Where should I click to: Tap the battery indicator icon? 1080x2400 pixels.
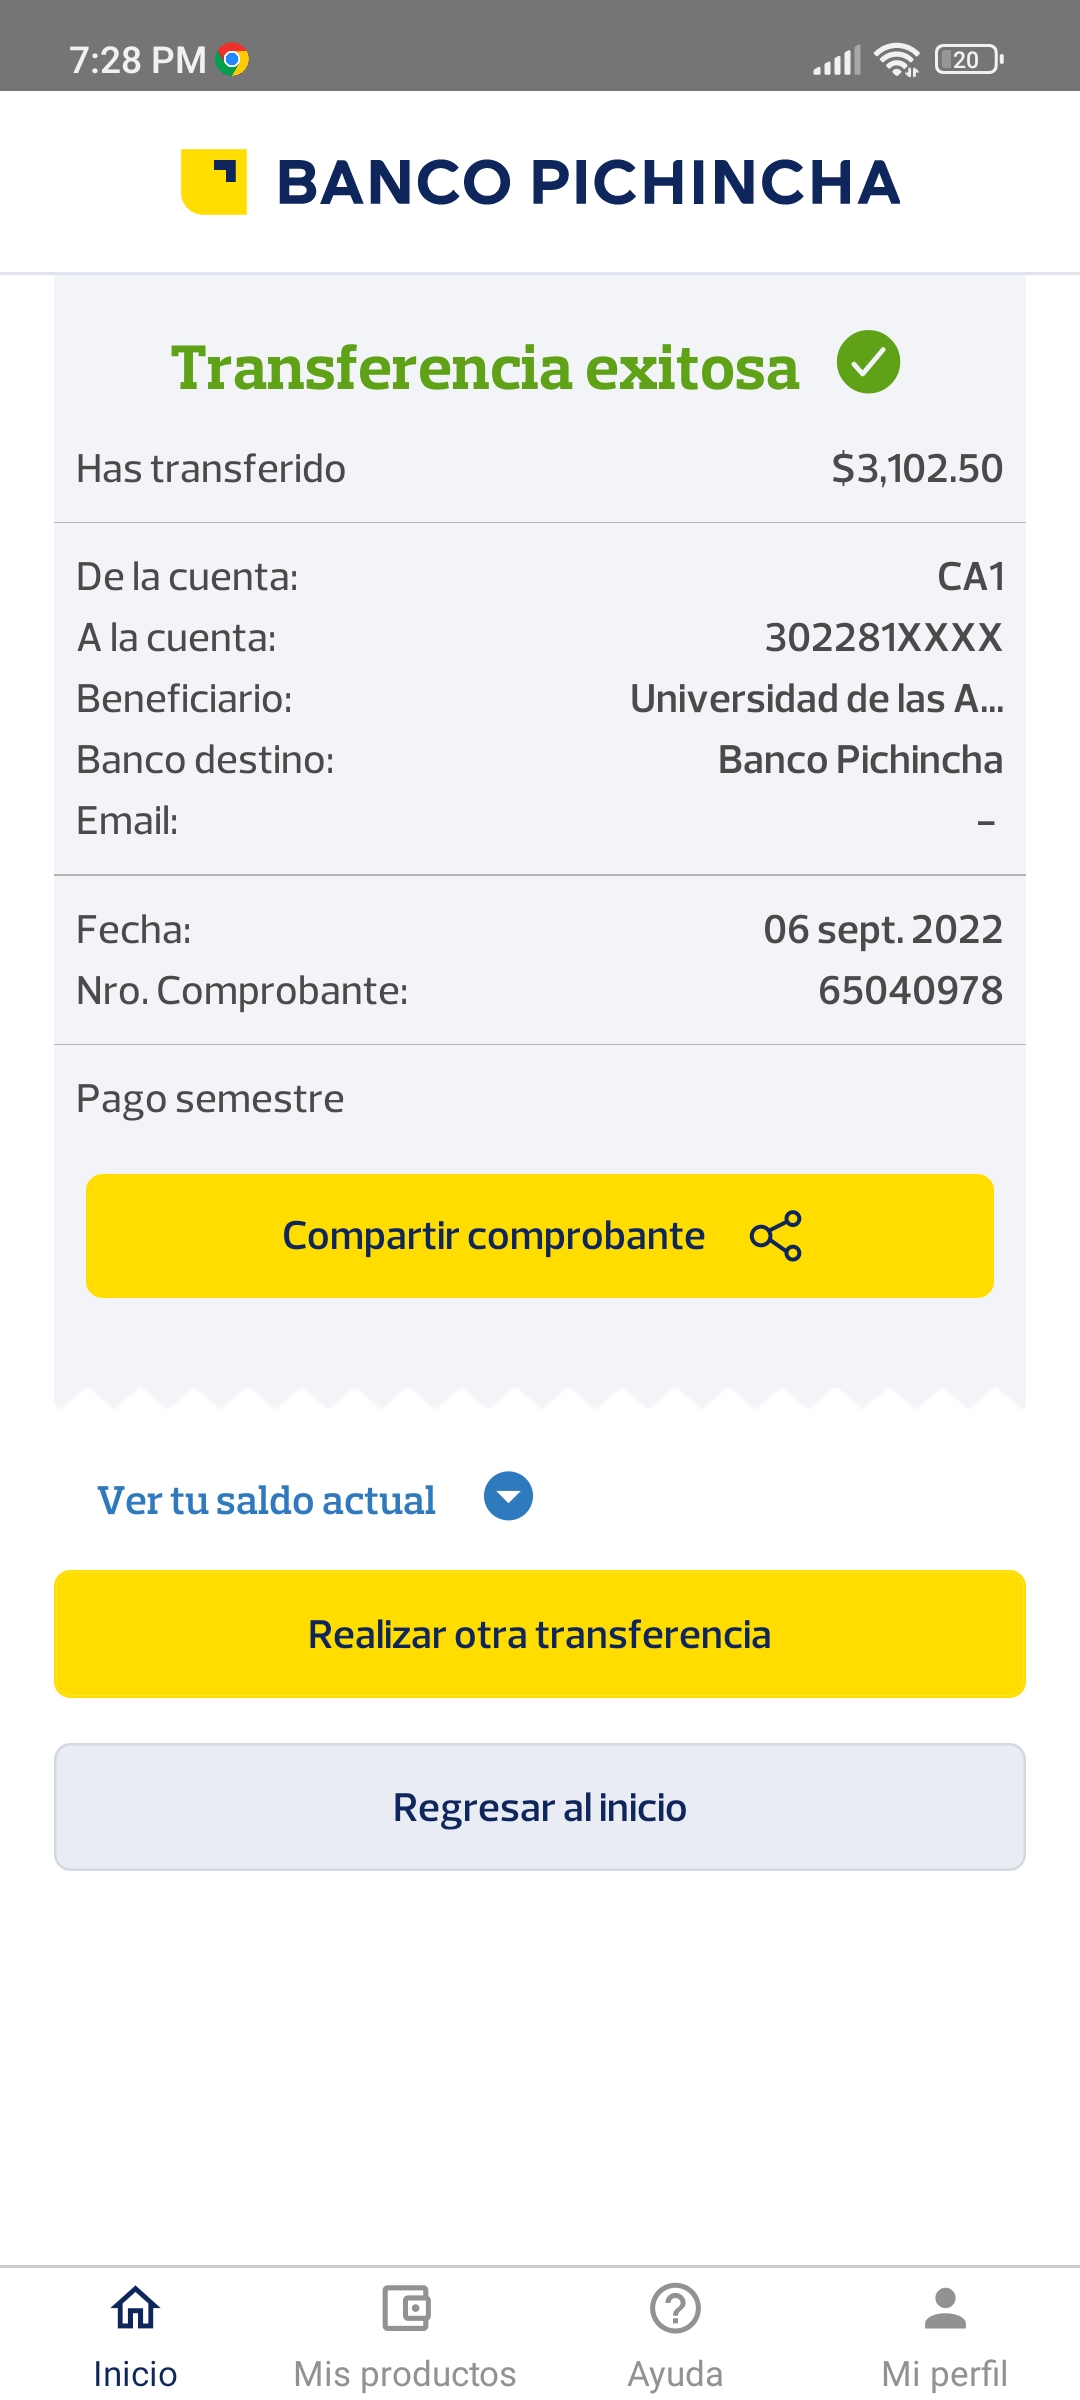pyautogui.click(x=968, y=60)
